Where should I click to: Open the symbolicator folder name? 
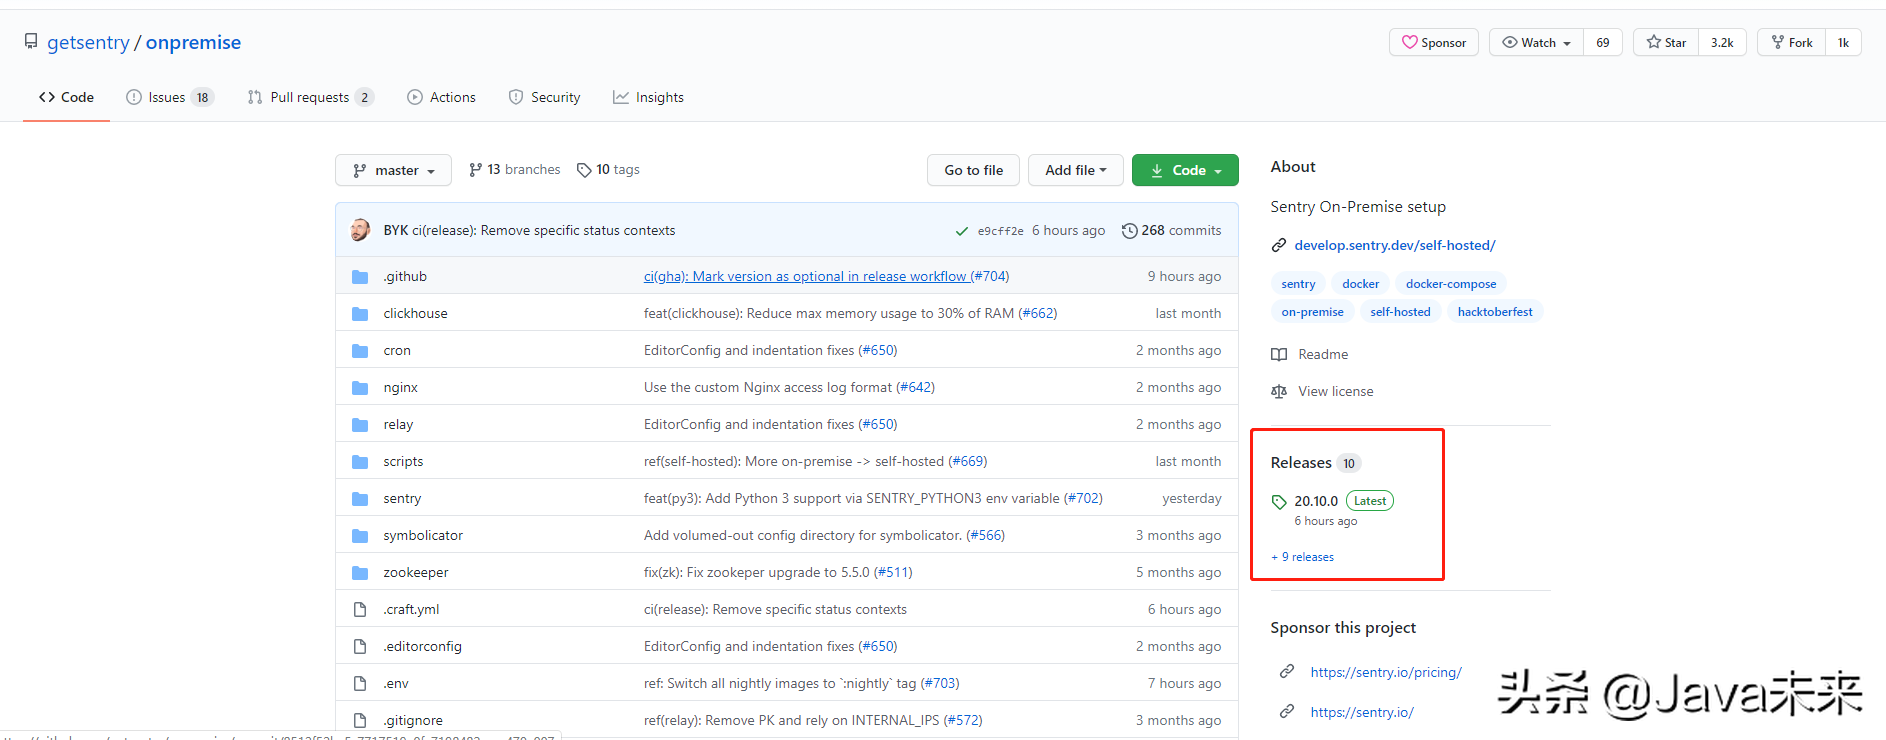point(423,536)
